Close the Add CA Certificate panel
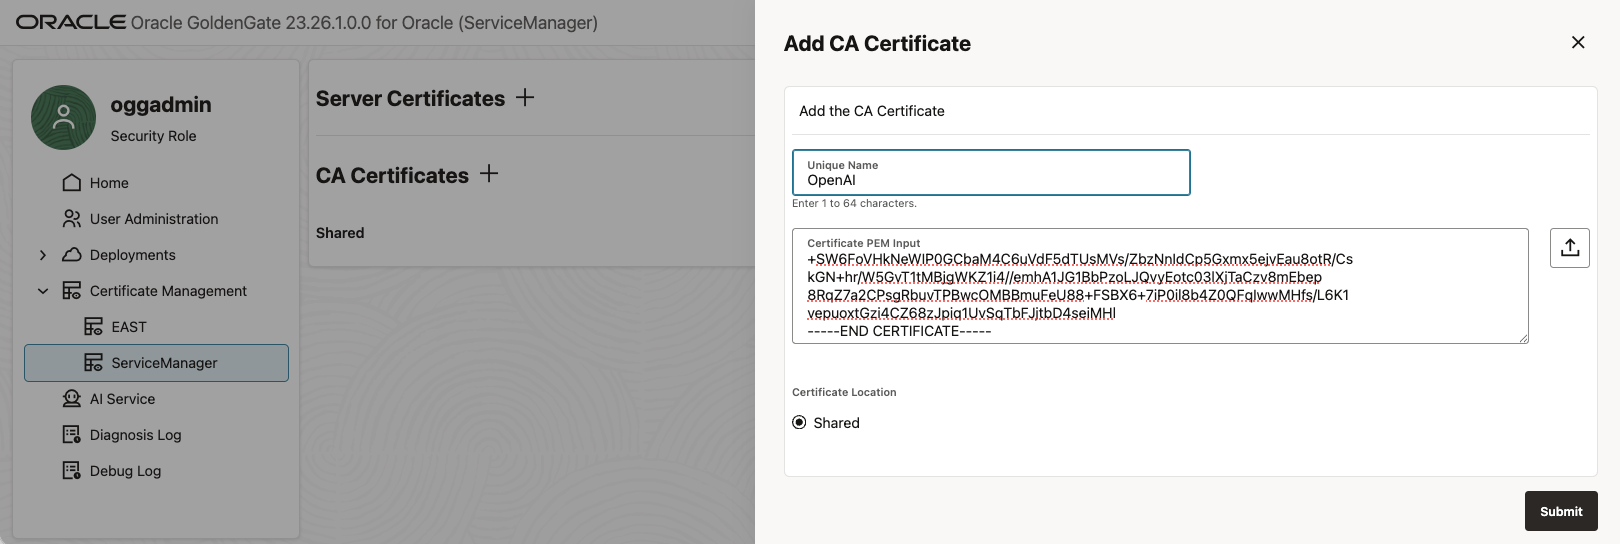Image resolution: width=1620 pixels, height=544 pixels. (1578, 42)
